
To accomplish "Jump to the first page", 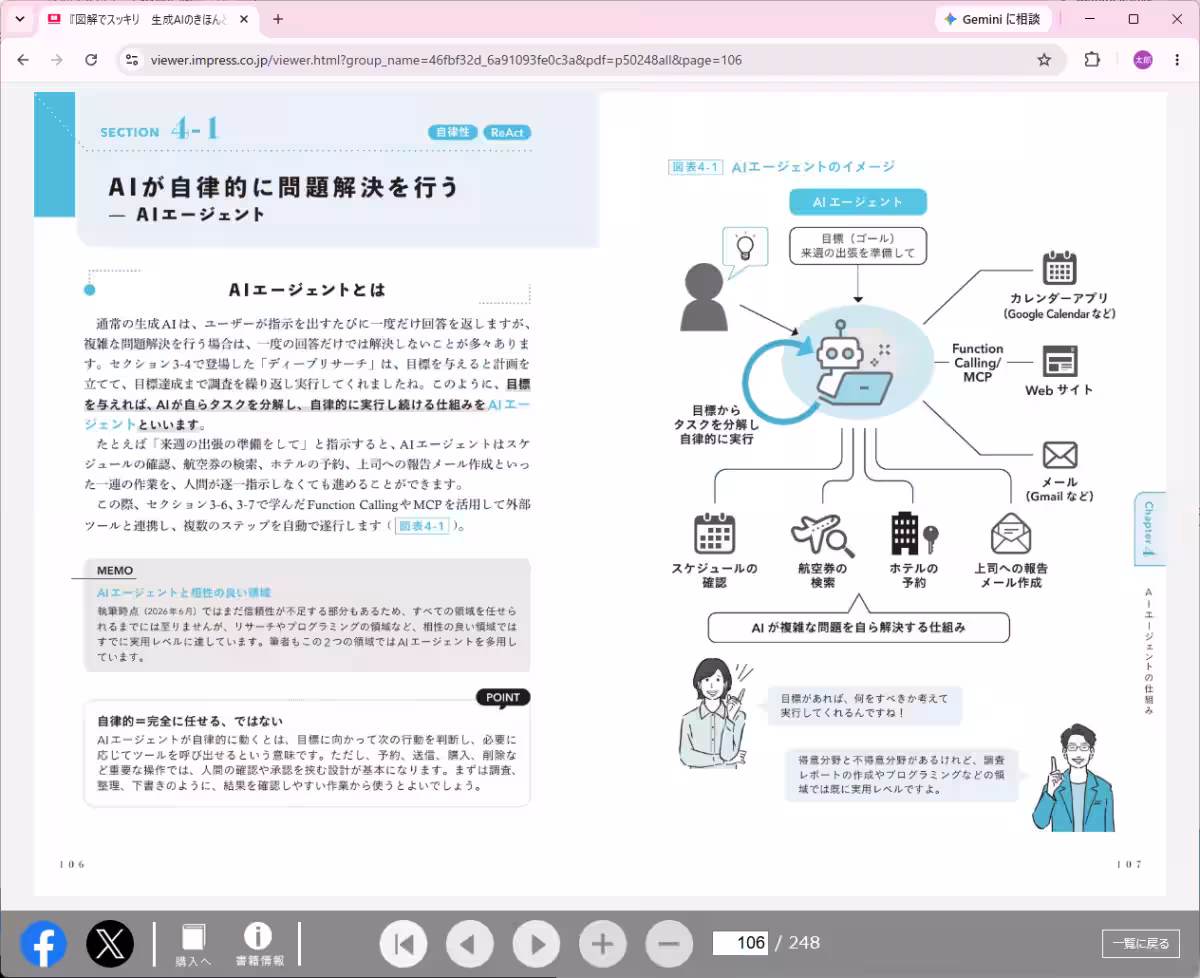I will click(403, 943).
